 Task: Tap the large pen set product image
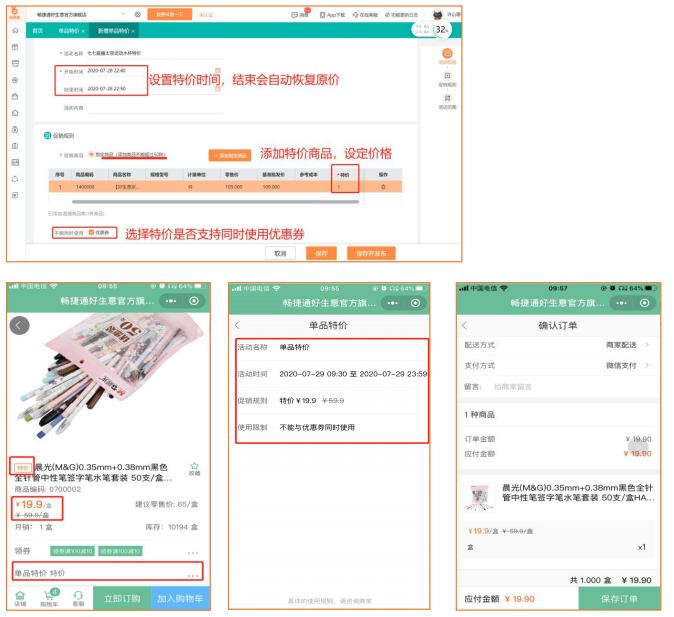coord(110,378)
